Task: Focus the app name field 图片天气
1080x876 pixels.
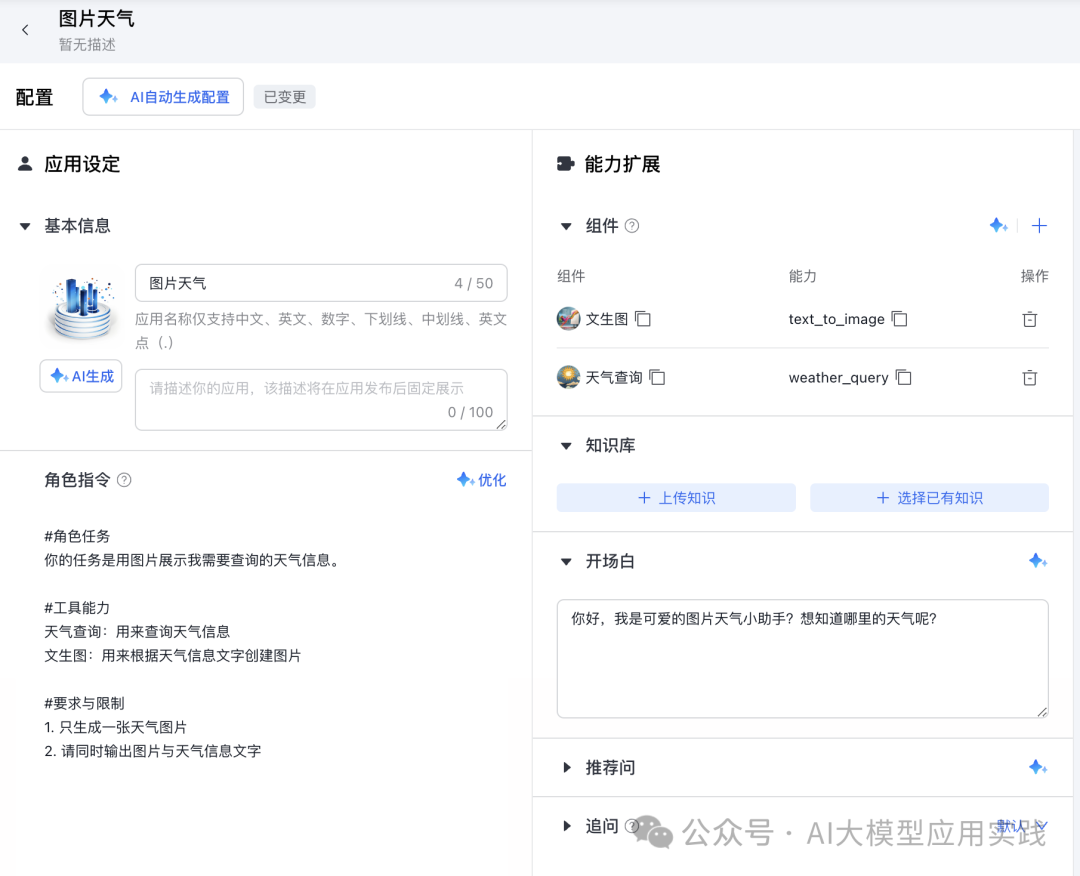Action: (321, 283)
